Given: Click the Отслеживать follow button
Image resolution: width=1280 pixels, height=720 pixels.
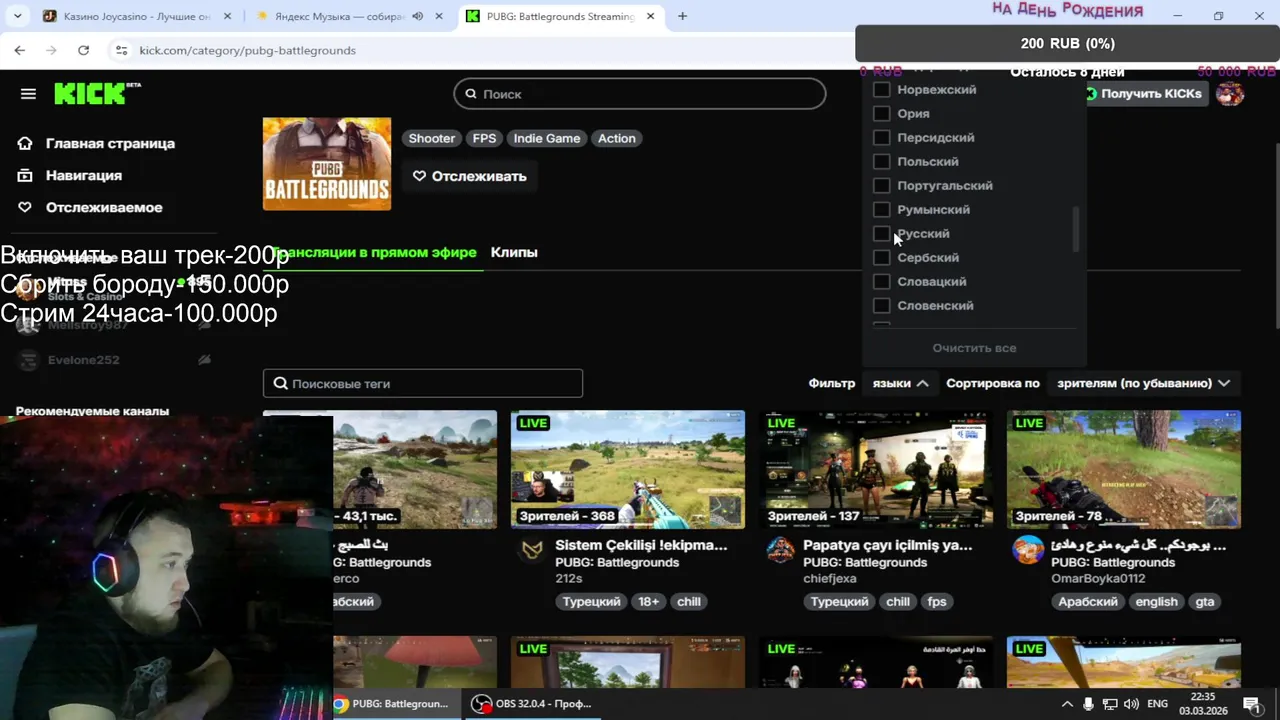Looking at the screenshot, I should tap(470, 176).
